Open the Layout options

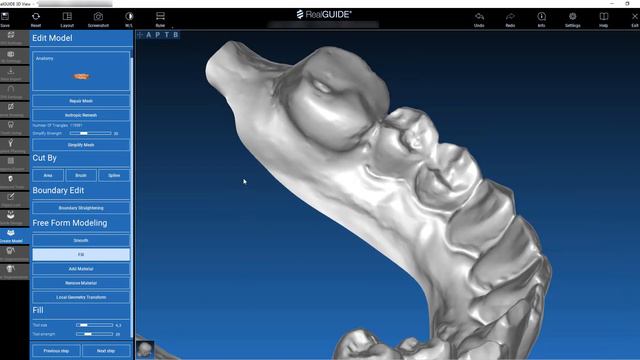tap(67, 19)
